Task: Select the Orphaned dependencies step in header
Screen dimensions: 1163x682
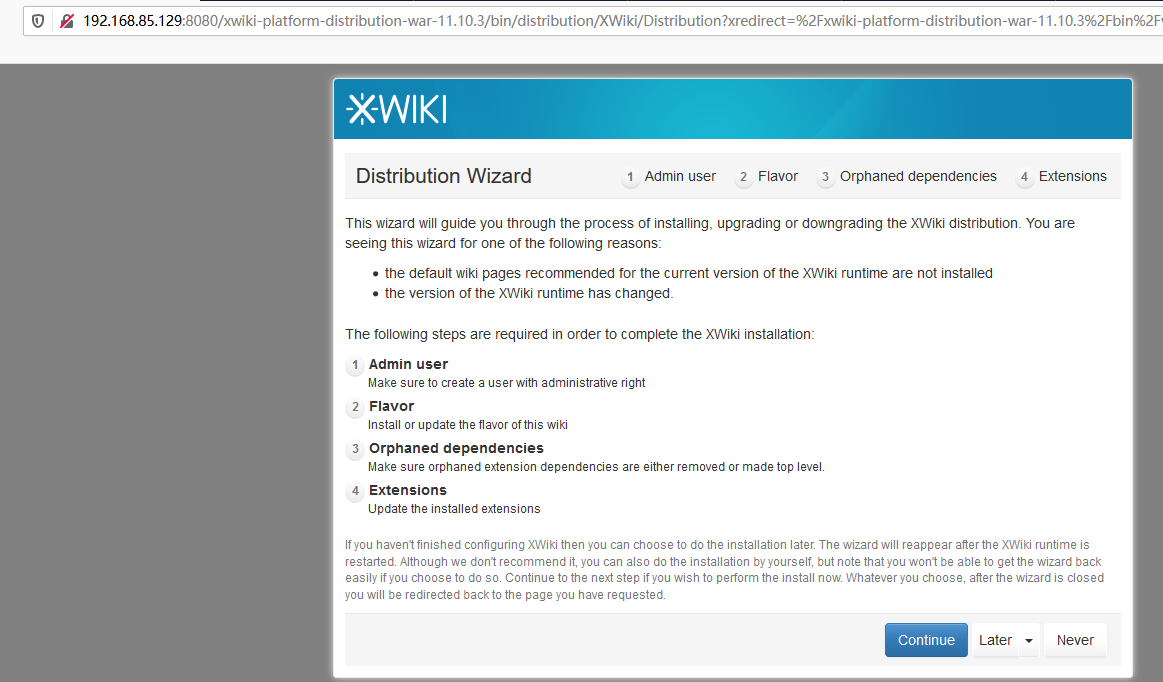Action: (907, 177)
